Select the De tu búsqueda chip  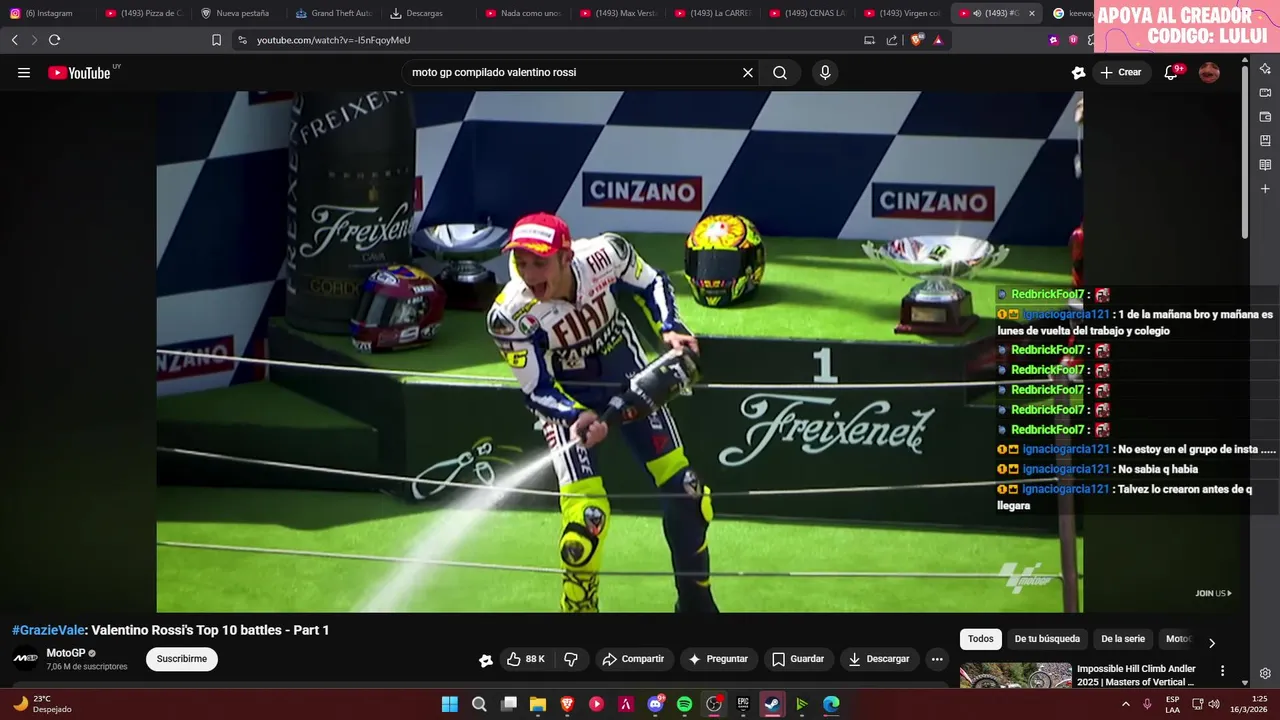[x=1047, y=639]
